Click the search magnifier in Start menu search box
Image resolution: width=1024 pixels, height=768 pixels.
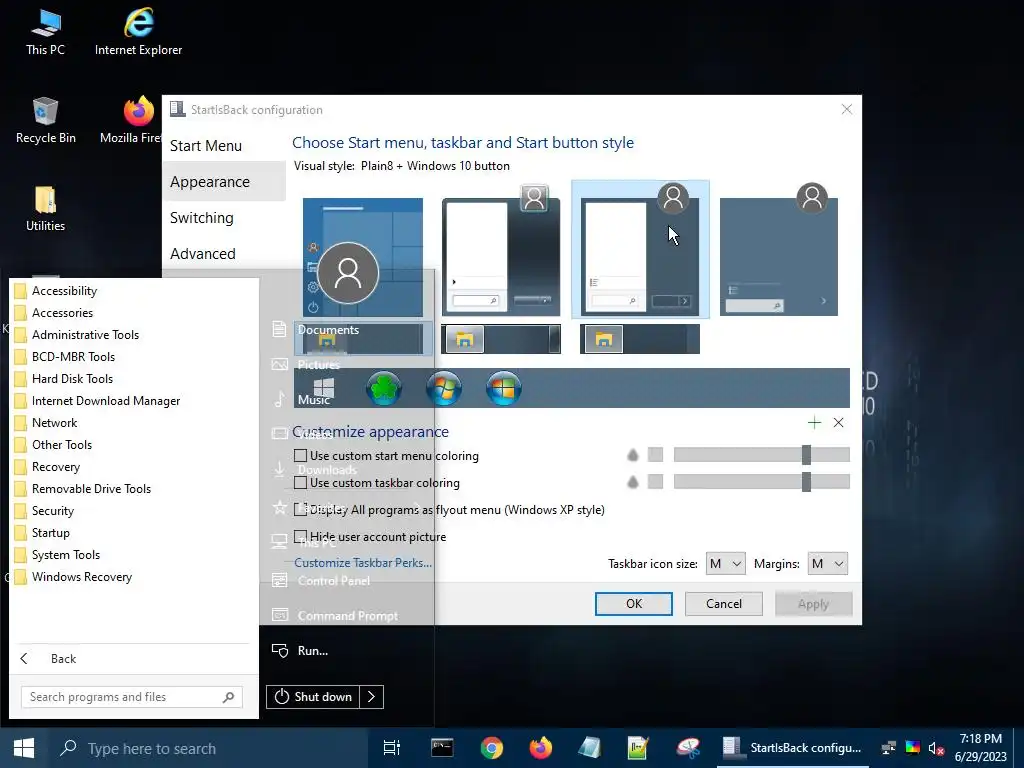228,697
